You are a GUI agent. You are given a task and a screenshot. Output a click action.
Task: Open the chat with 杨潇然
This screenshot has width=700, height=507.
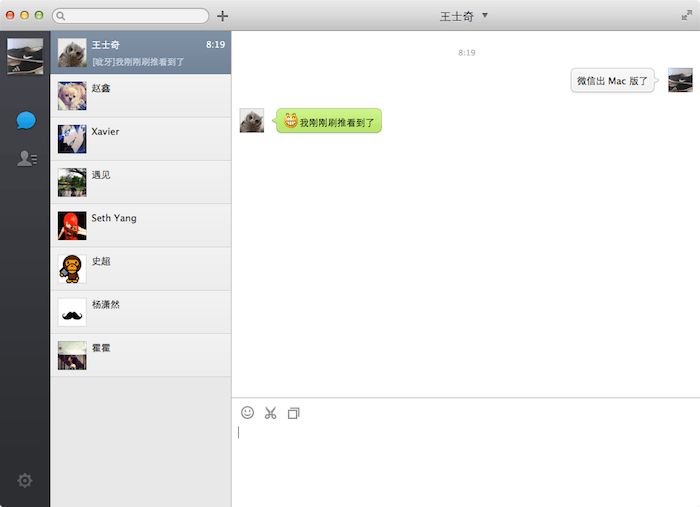point(141,312)
